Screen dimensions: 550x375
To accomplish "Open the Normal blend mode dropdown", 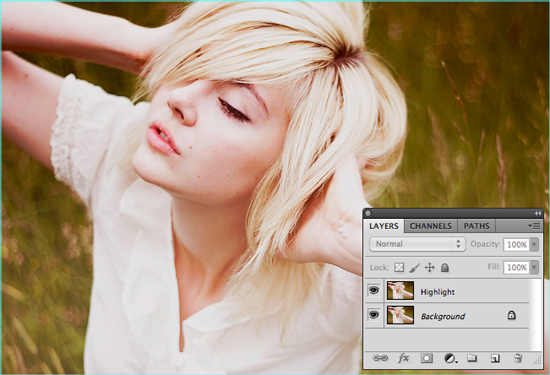I will coord(417,244).
